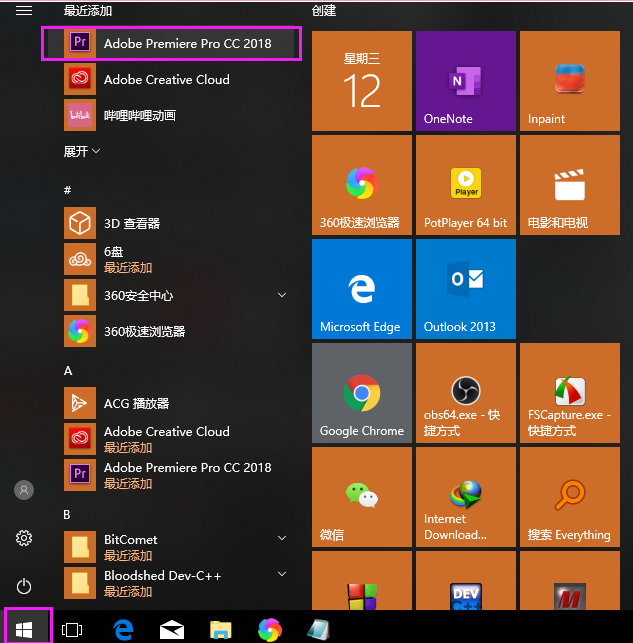Open 3D 查看器 app
Viewport: 633px width, 643px height.
(x=171, y=223)
